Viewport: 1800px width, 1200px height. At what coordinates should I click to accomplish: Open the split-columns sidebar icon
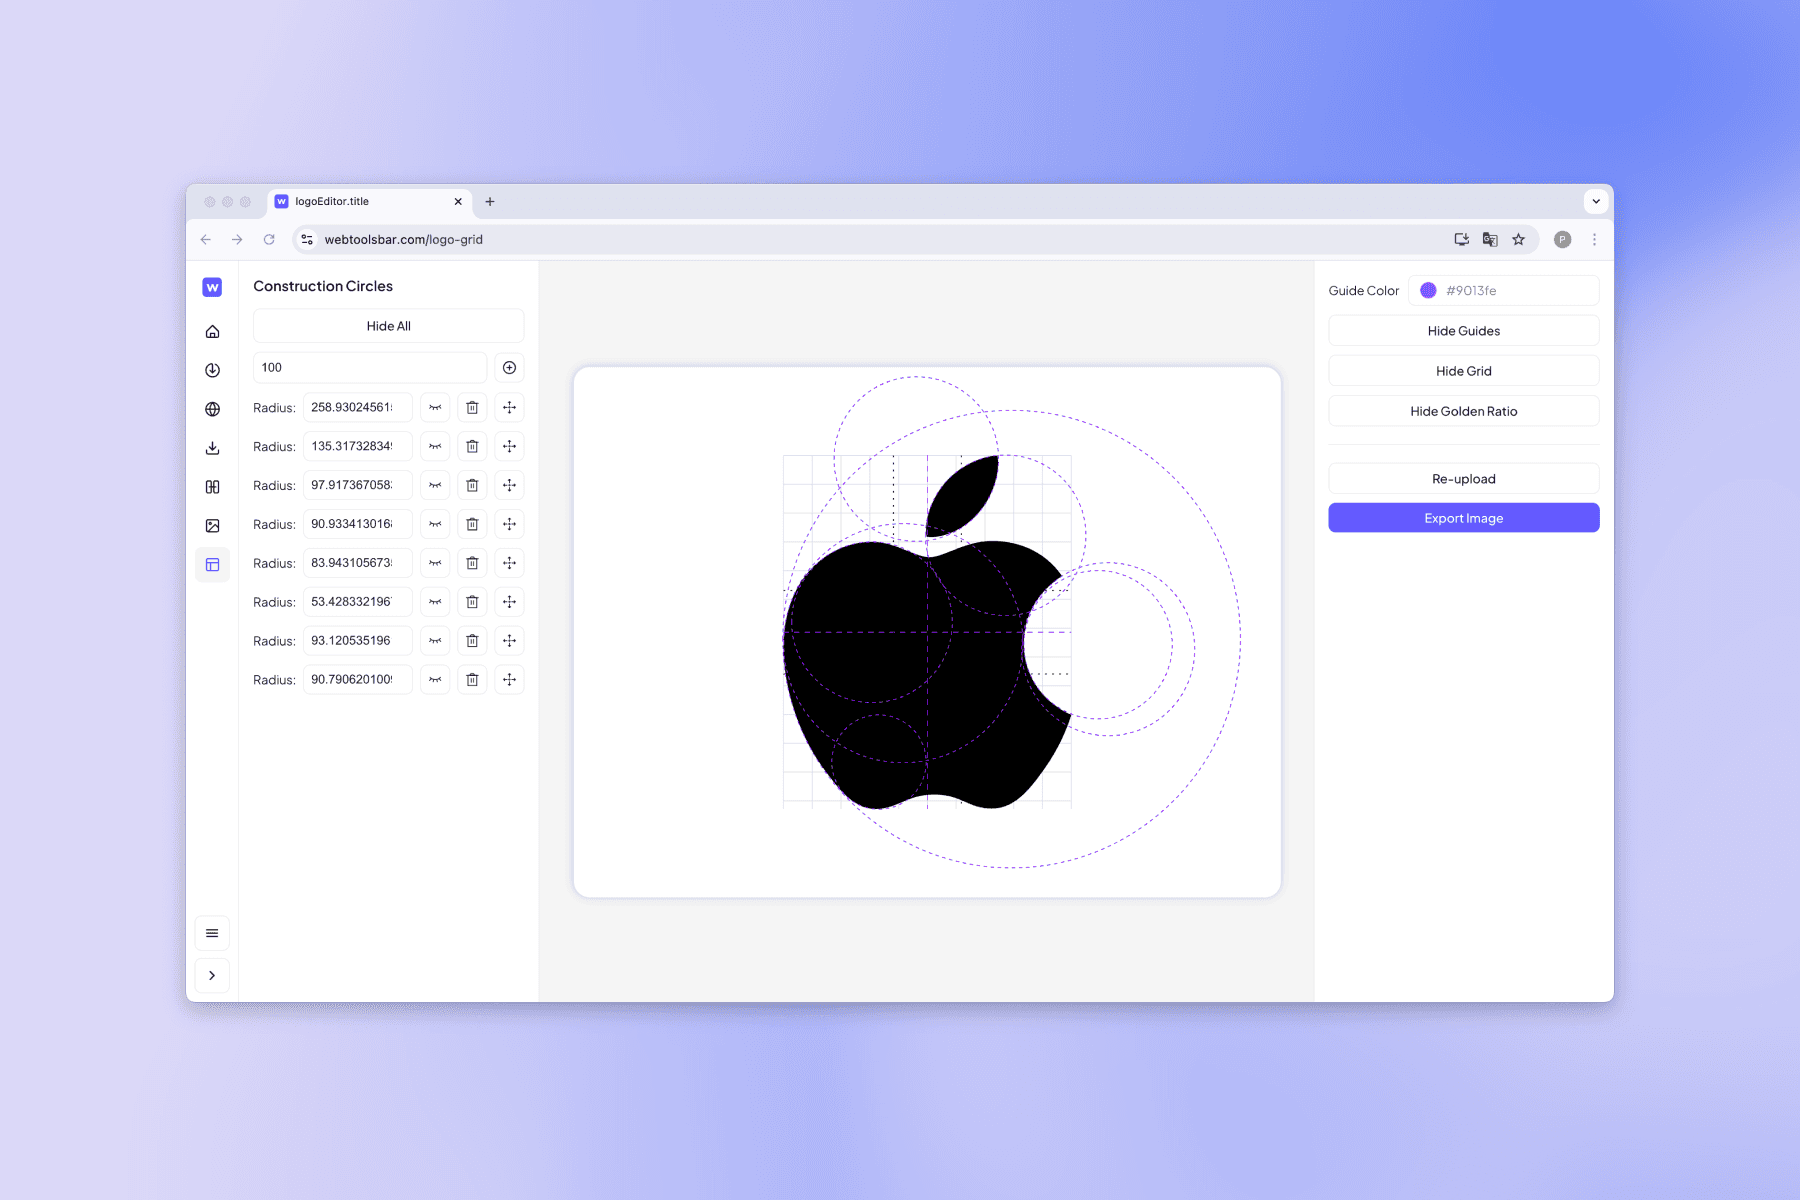[x=212, y=487]
